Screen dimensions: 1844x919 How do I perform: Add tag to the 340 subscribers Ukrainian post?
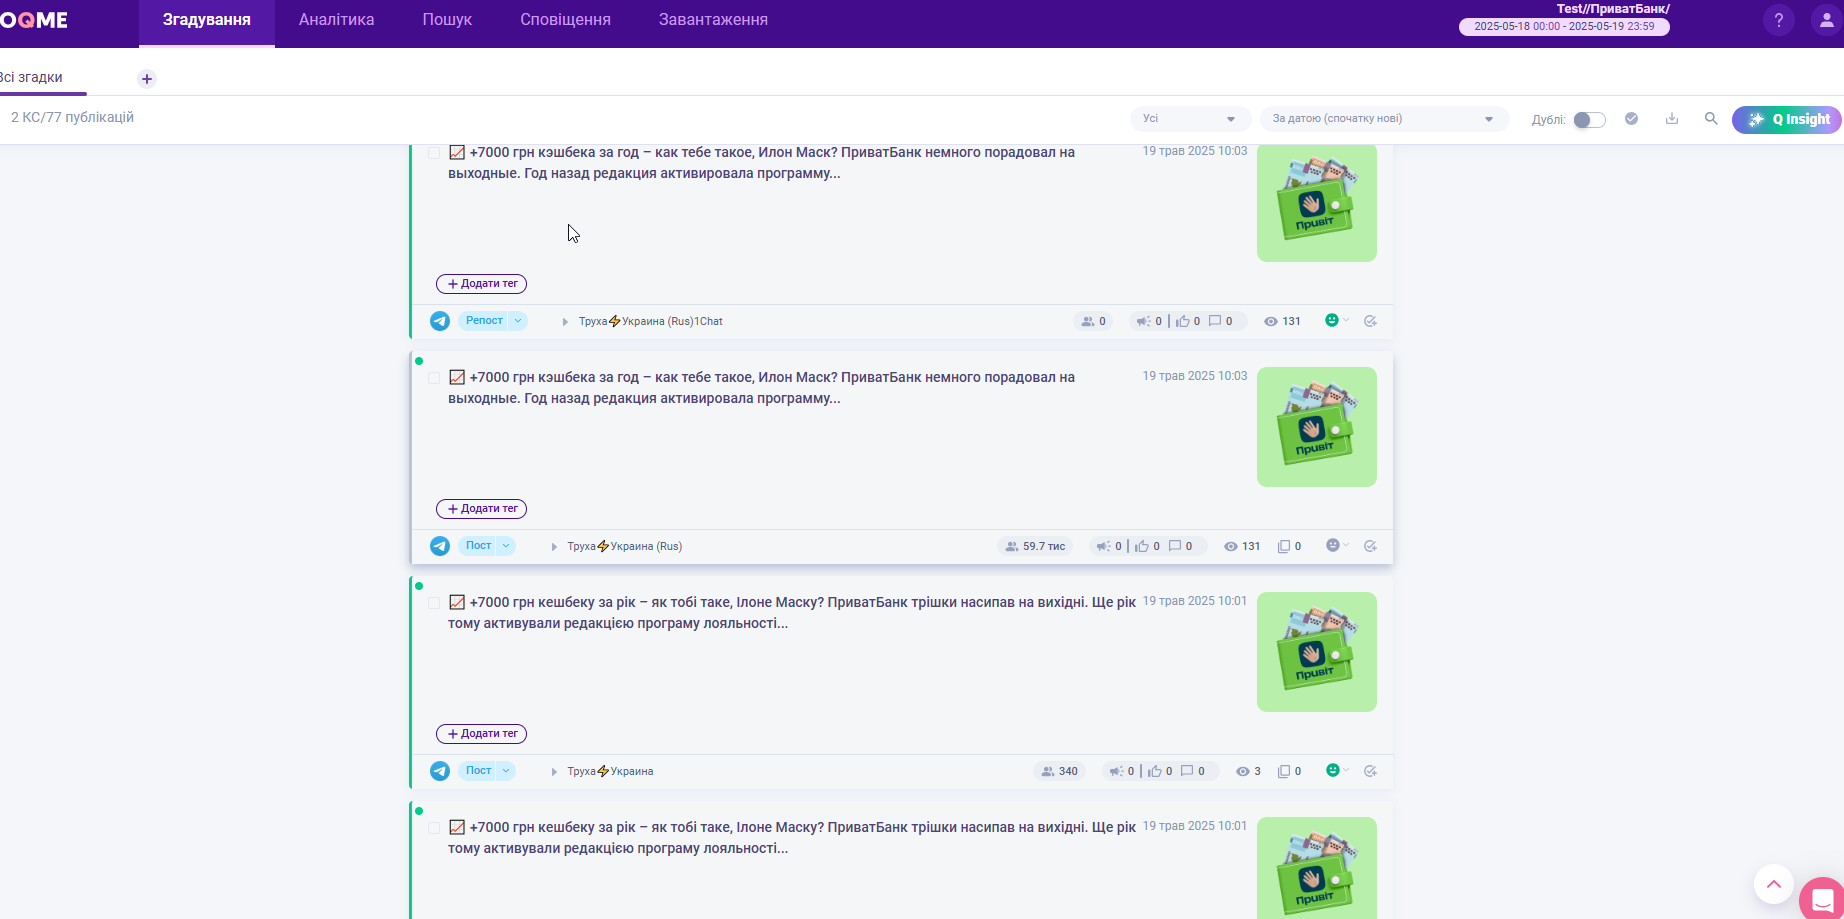(481, 734)
